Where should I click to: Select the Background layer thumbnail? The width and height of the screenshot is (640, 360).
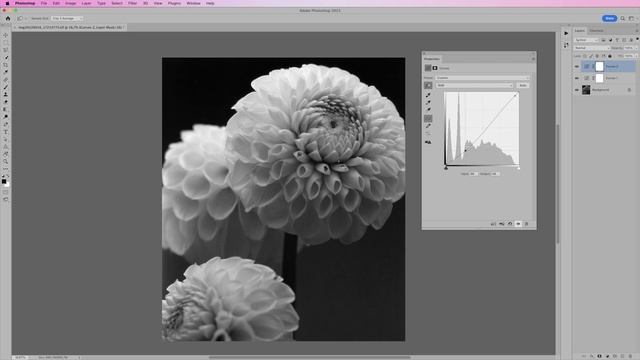(586, 90)
